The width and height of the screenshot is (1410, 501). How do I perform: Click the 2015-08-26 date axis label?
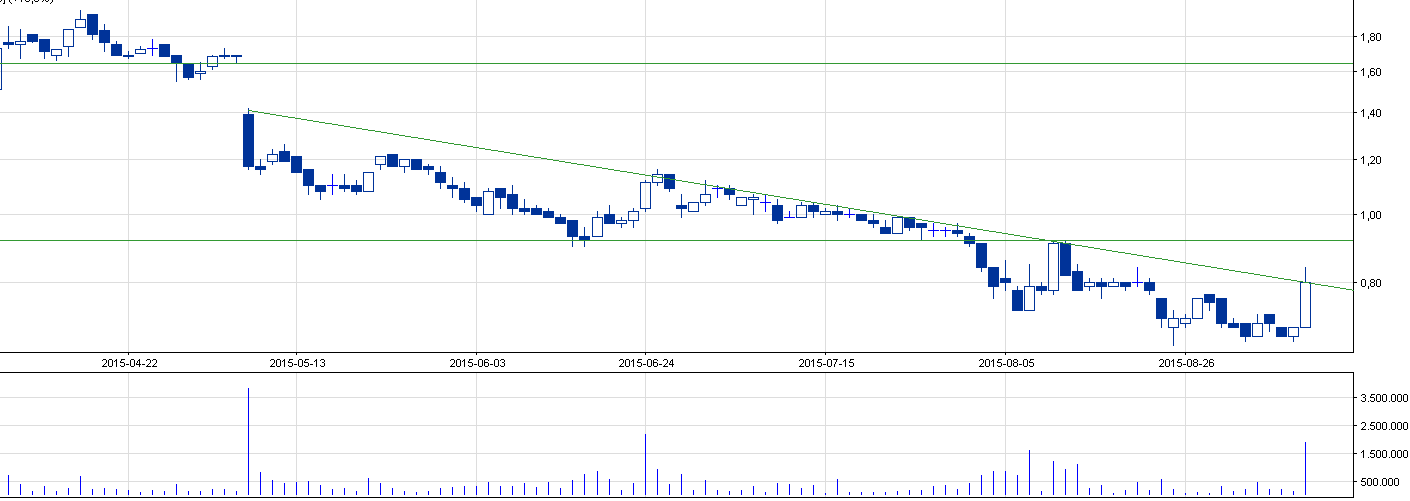(1186, 363)
